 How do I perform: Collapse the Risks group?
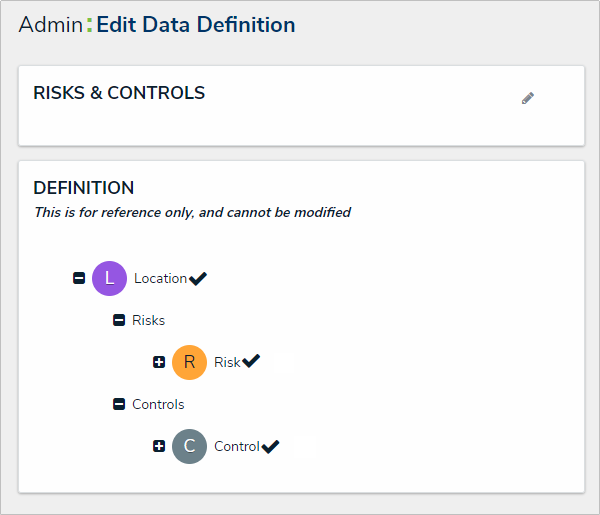(119, 321)
